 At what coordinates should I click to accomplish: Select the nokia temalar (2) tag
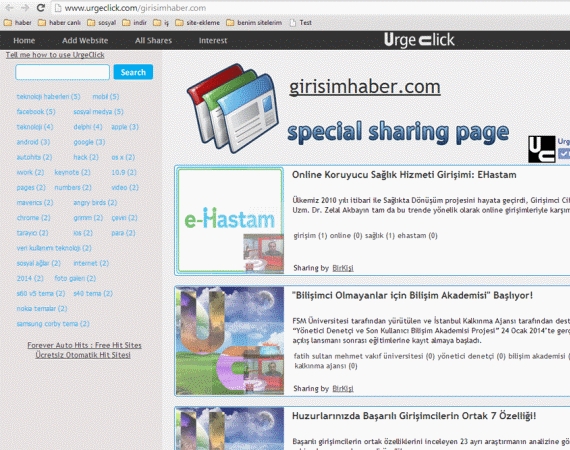point(42,308)
